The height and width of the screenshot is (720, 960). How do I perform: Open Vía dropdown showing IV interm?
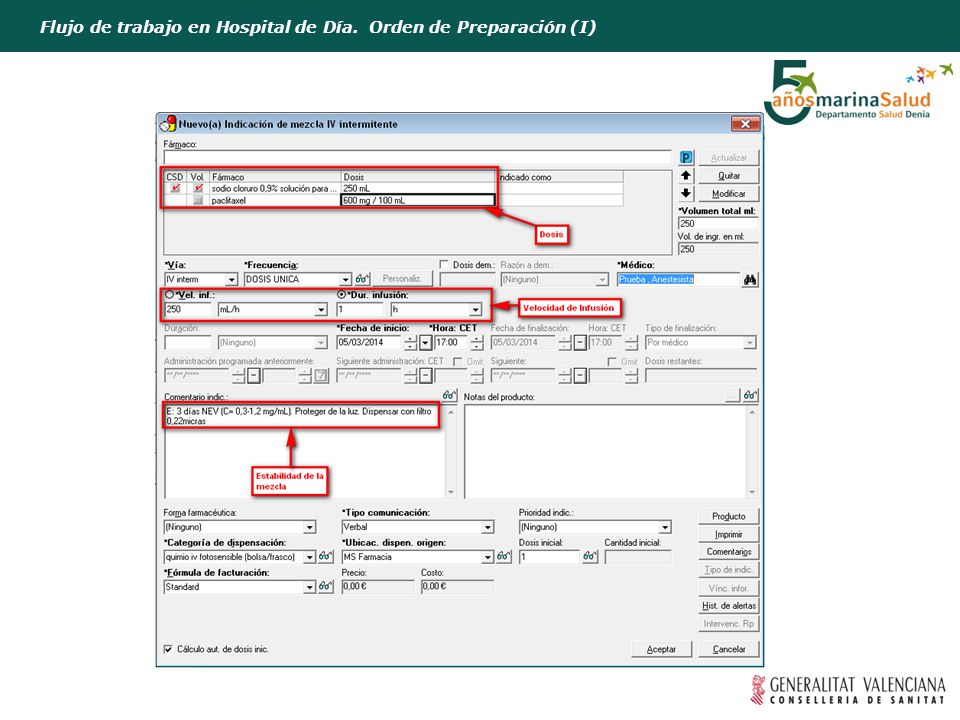[x=231, y=280]
